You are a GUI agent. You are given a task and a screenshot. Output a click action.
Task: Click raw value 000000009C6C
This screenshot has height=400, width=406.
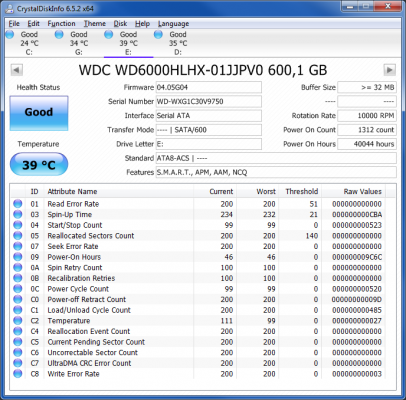pyautogui.click(x=357, y=257)
